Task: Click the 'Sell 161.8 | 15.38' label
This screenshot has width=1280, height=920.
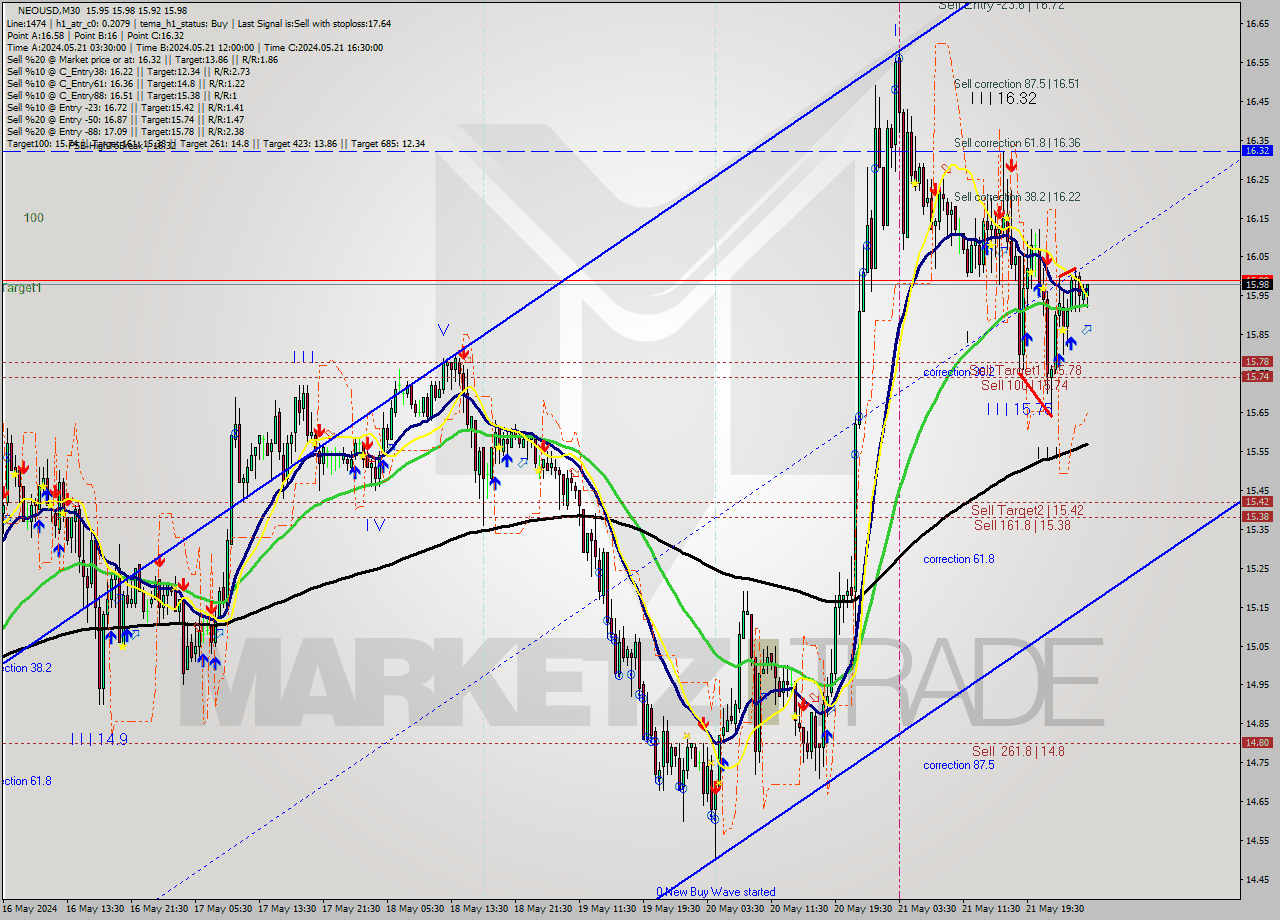Action: point(1022,525)
